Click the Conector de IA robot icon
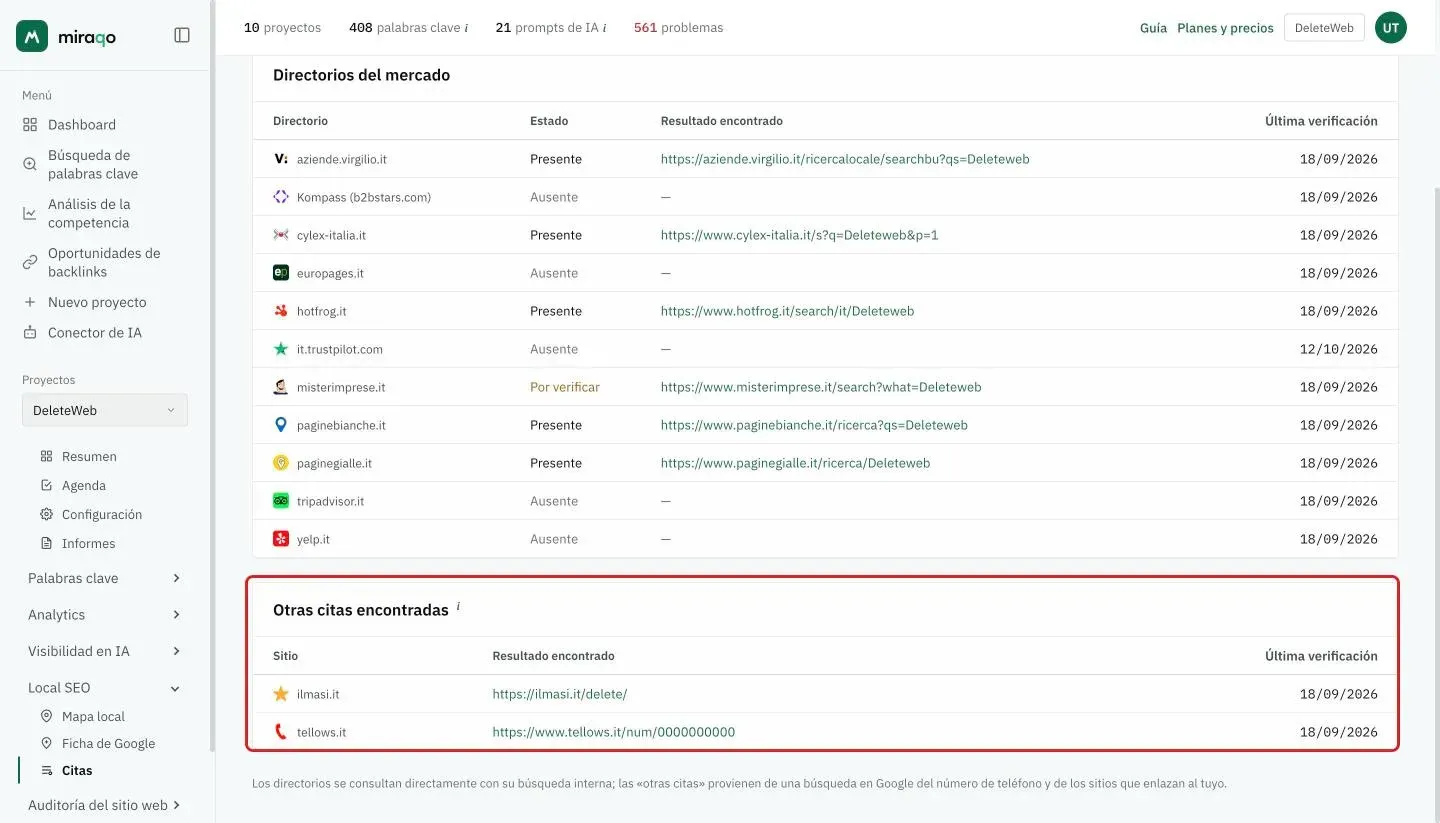 30,332
